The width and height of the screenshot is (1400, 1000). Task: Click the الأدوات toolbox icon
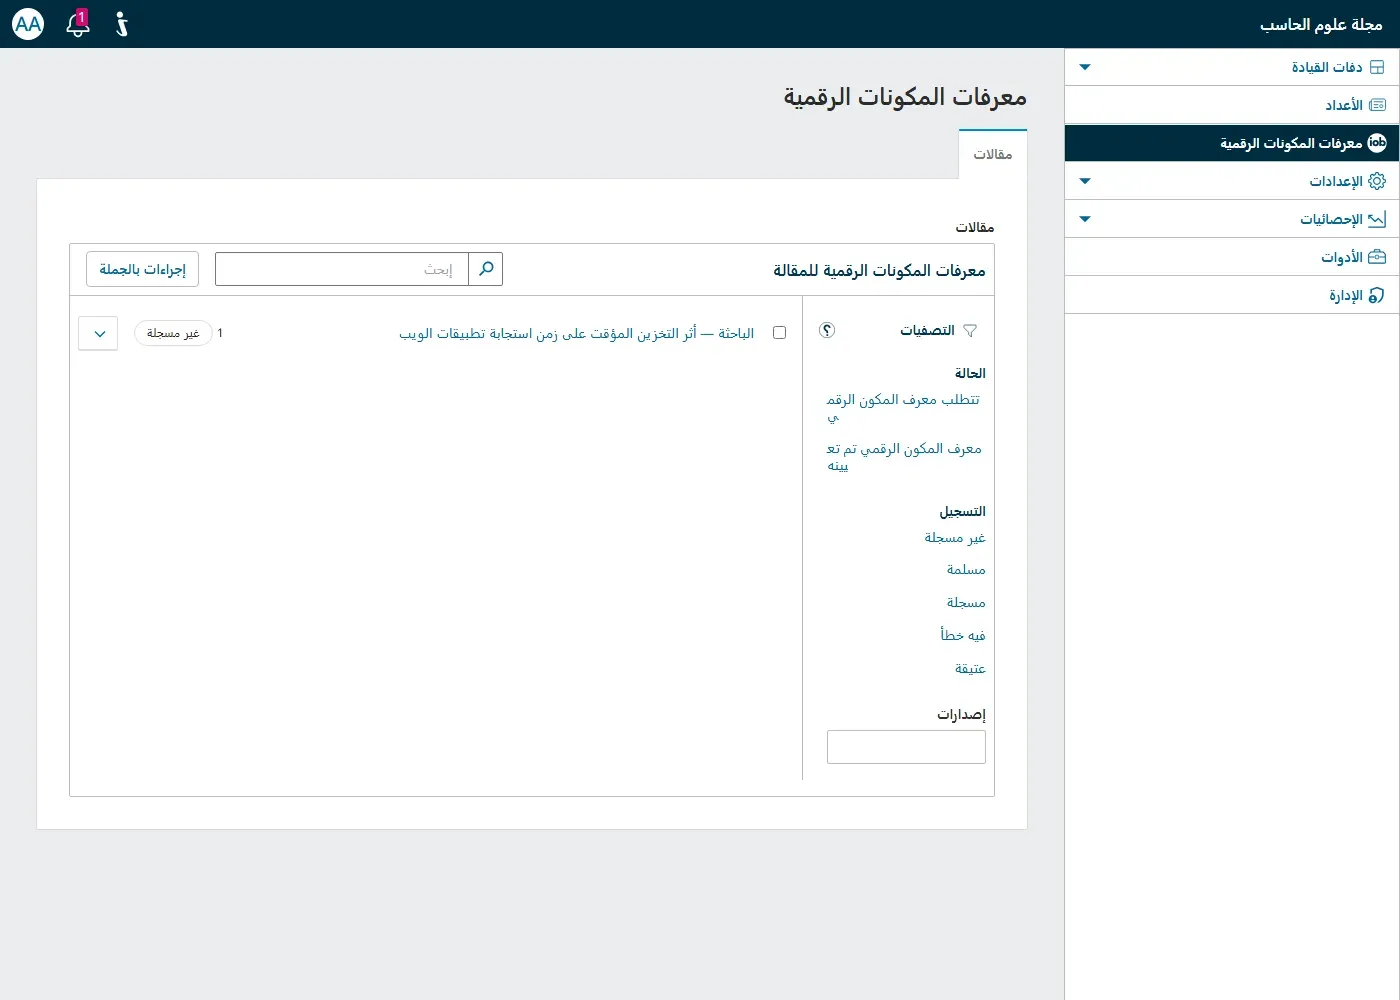[1377, 257]
